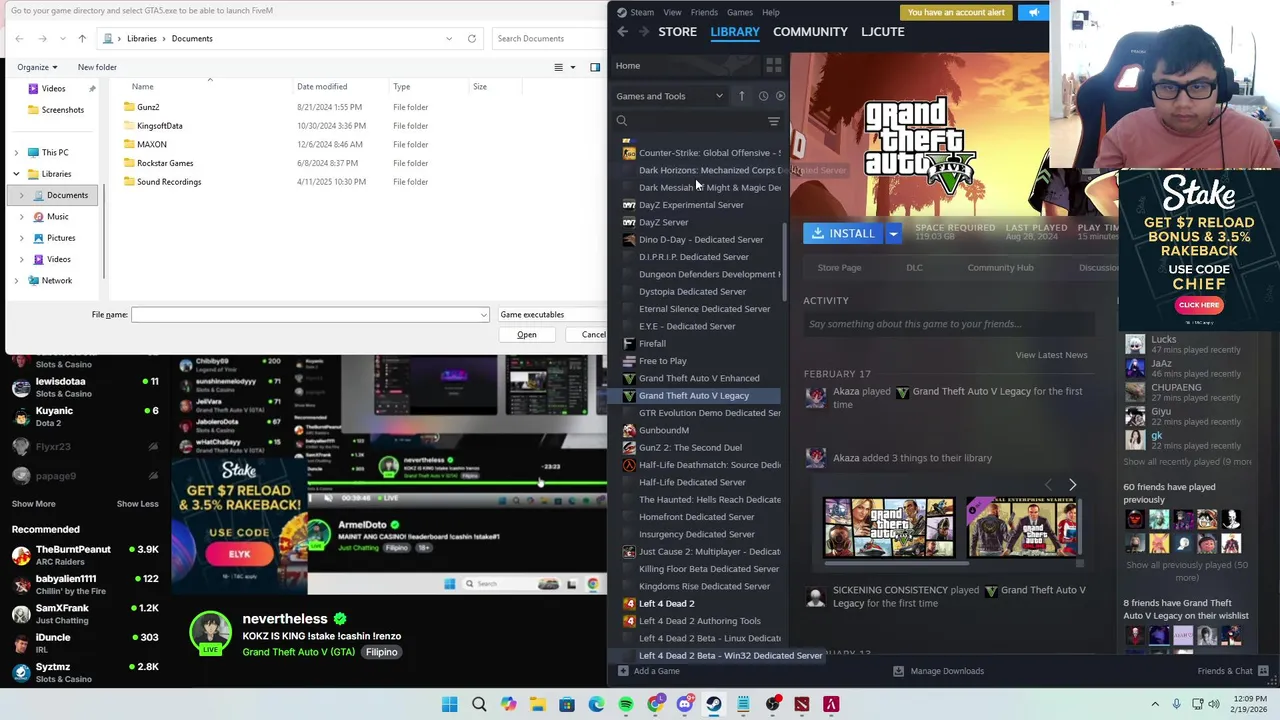Screen dimensions: 1280x720
Task: Click the Search Documents box
Action: tap(550, 38)
